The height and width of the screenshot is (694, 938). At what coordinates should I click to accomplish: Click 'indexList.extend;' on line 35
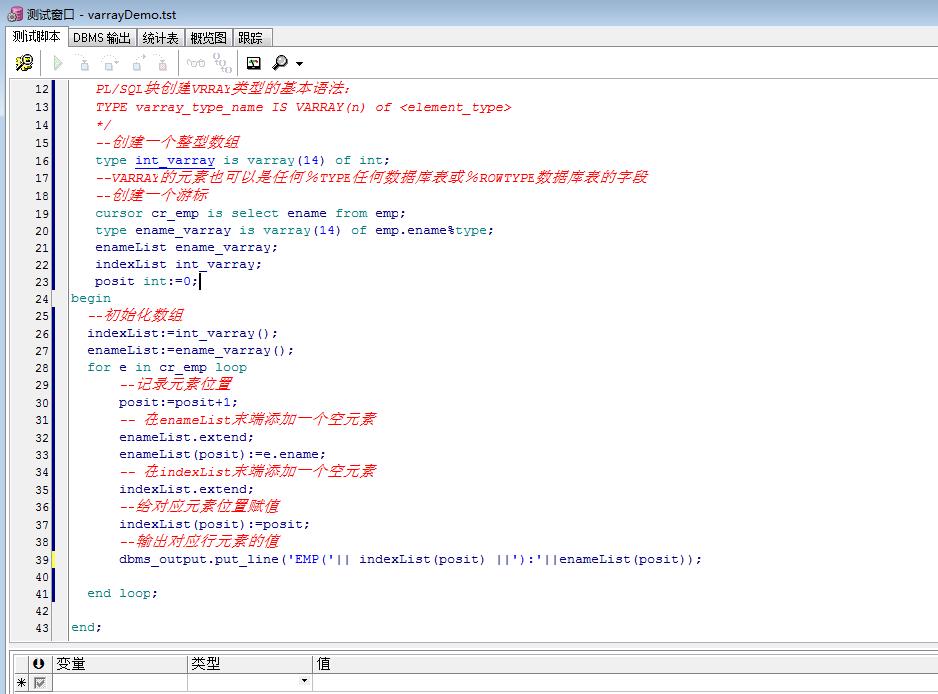186,489
